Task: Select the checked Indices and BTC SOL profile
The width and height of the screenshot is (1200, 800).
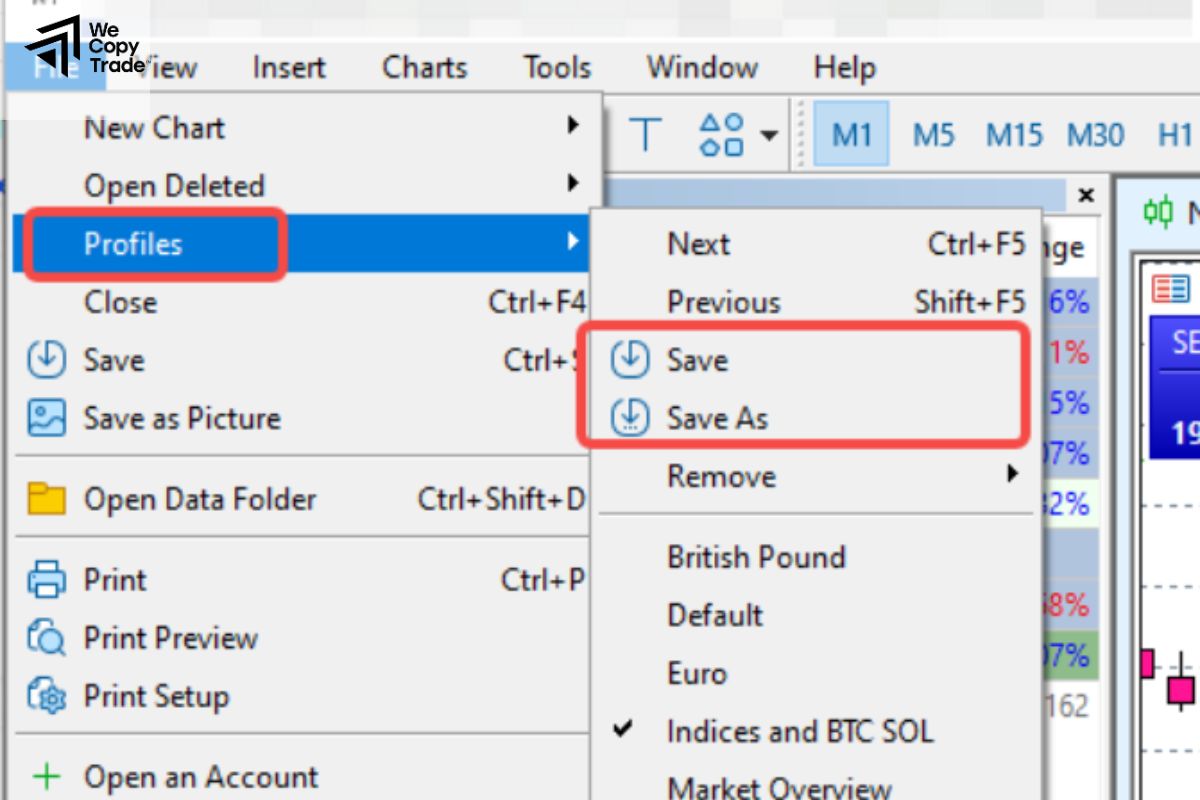Action: (x=800, y=731)
